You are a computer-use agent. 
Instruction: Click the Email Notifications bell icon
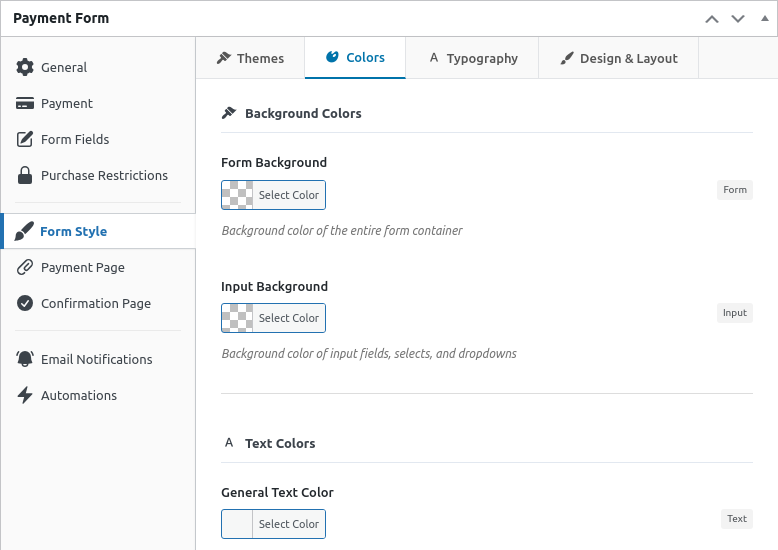(25, 359)
